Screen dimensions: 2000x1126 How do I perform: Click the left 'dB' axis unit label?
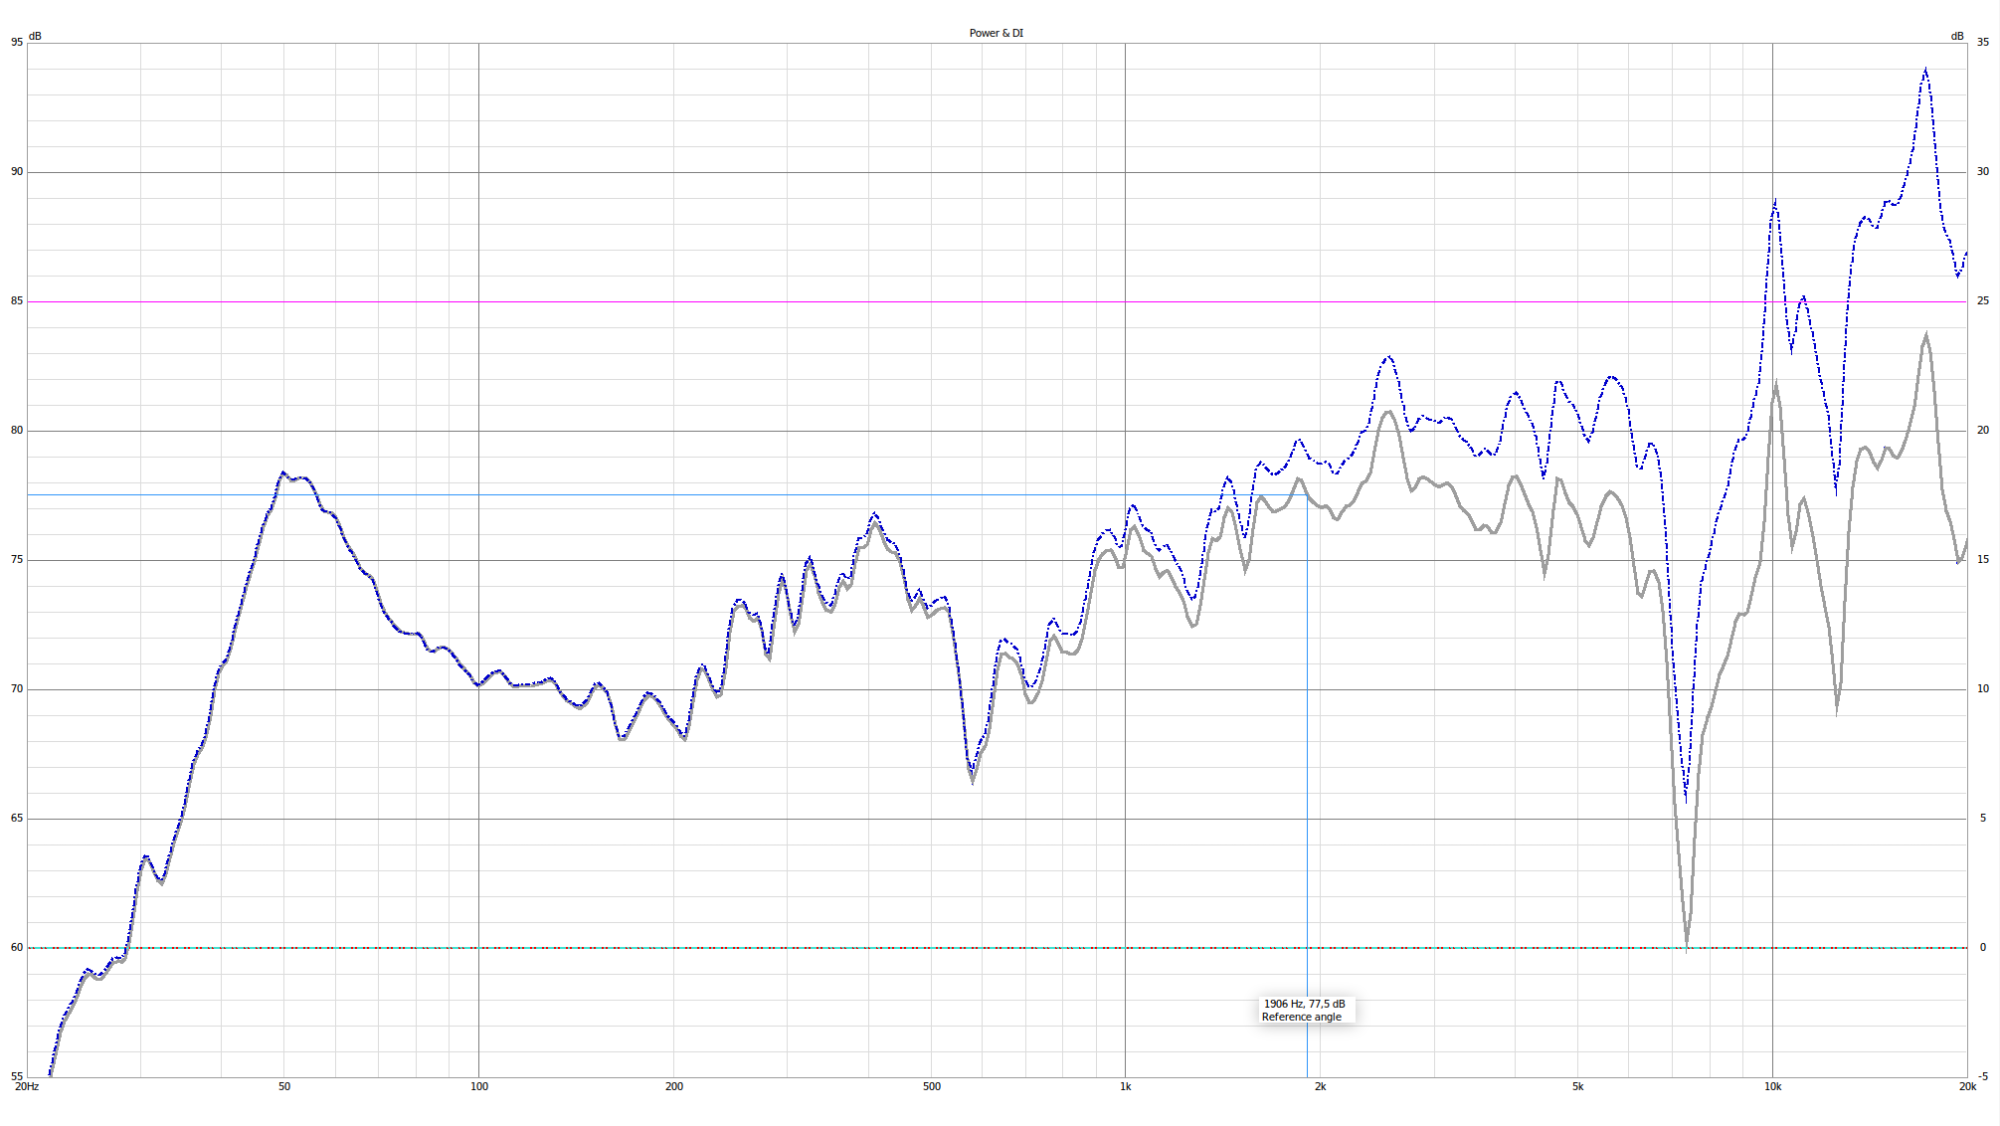pos(35,36)
